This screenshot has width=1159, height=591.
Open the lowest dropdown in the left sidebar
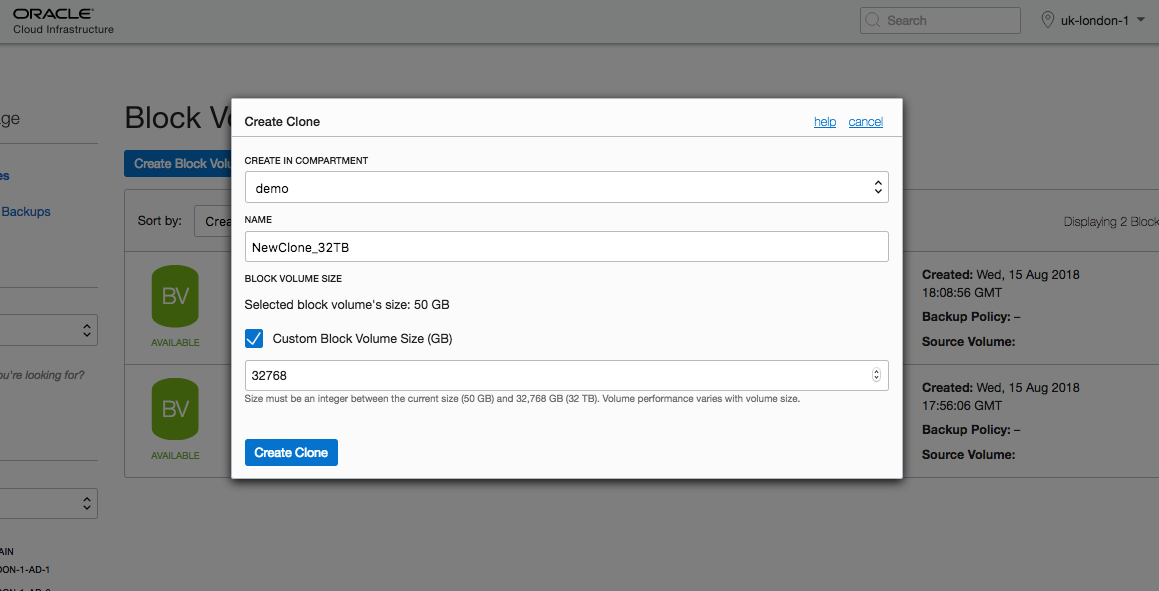click(48, 502)
